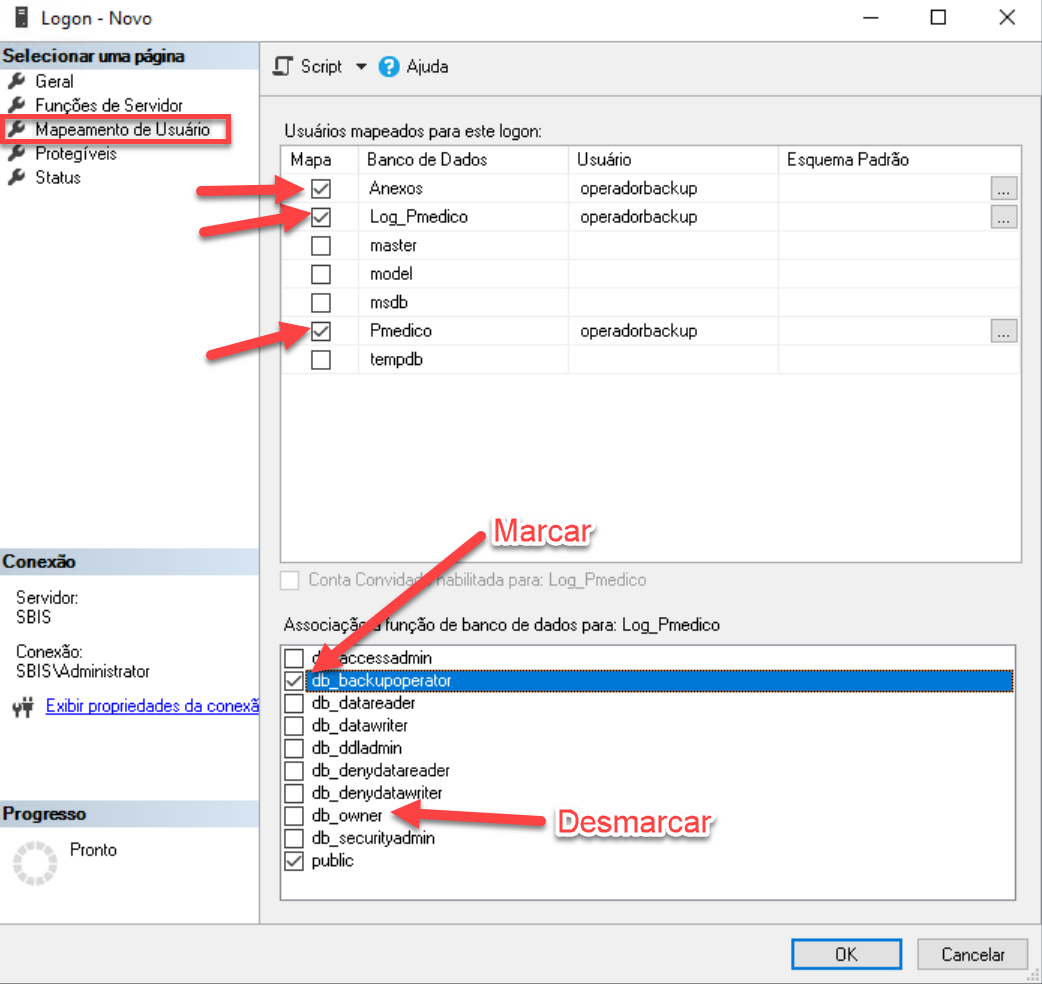Image resolution: width=1042 pixels, height=984 pixels.
Task: Switch to the Funções de Servidor page
Action: [x=109, y=105]
